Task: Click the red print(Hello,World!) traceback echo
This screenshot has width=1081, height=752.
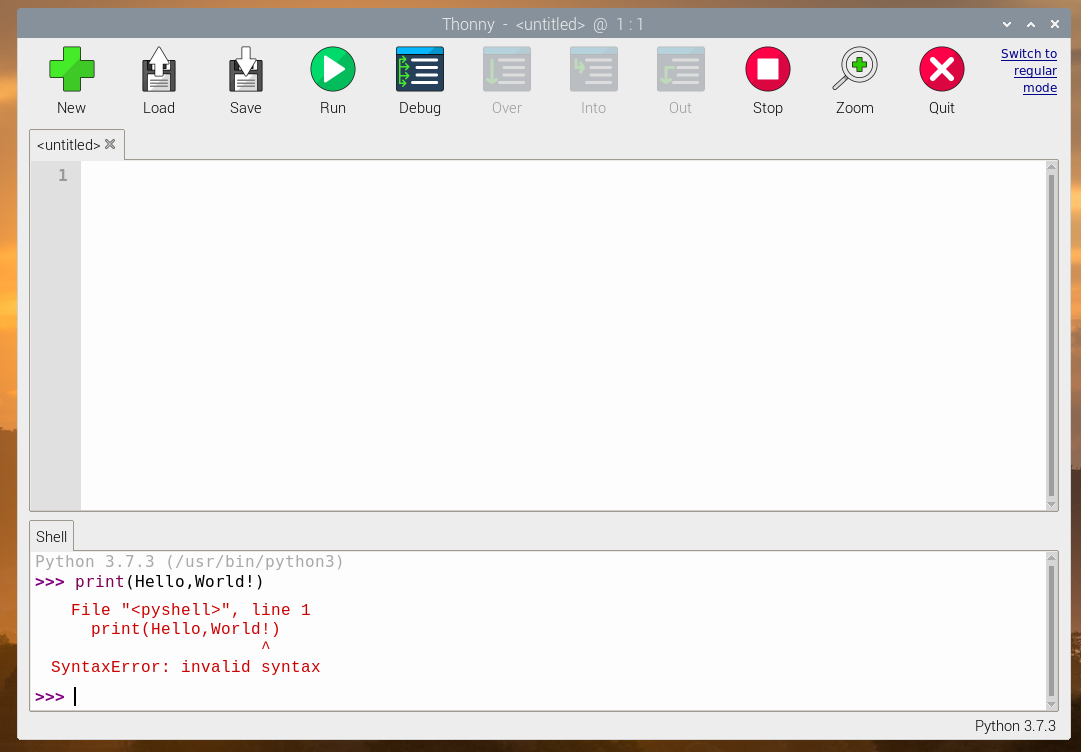Action: [185, 629]
